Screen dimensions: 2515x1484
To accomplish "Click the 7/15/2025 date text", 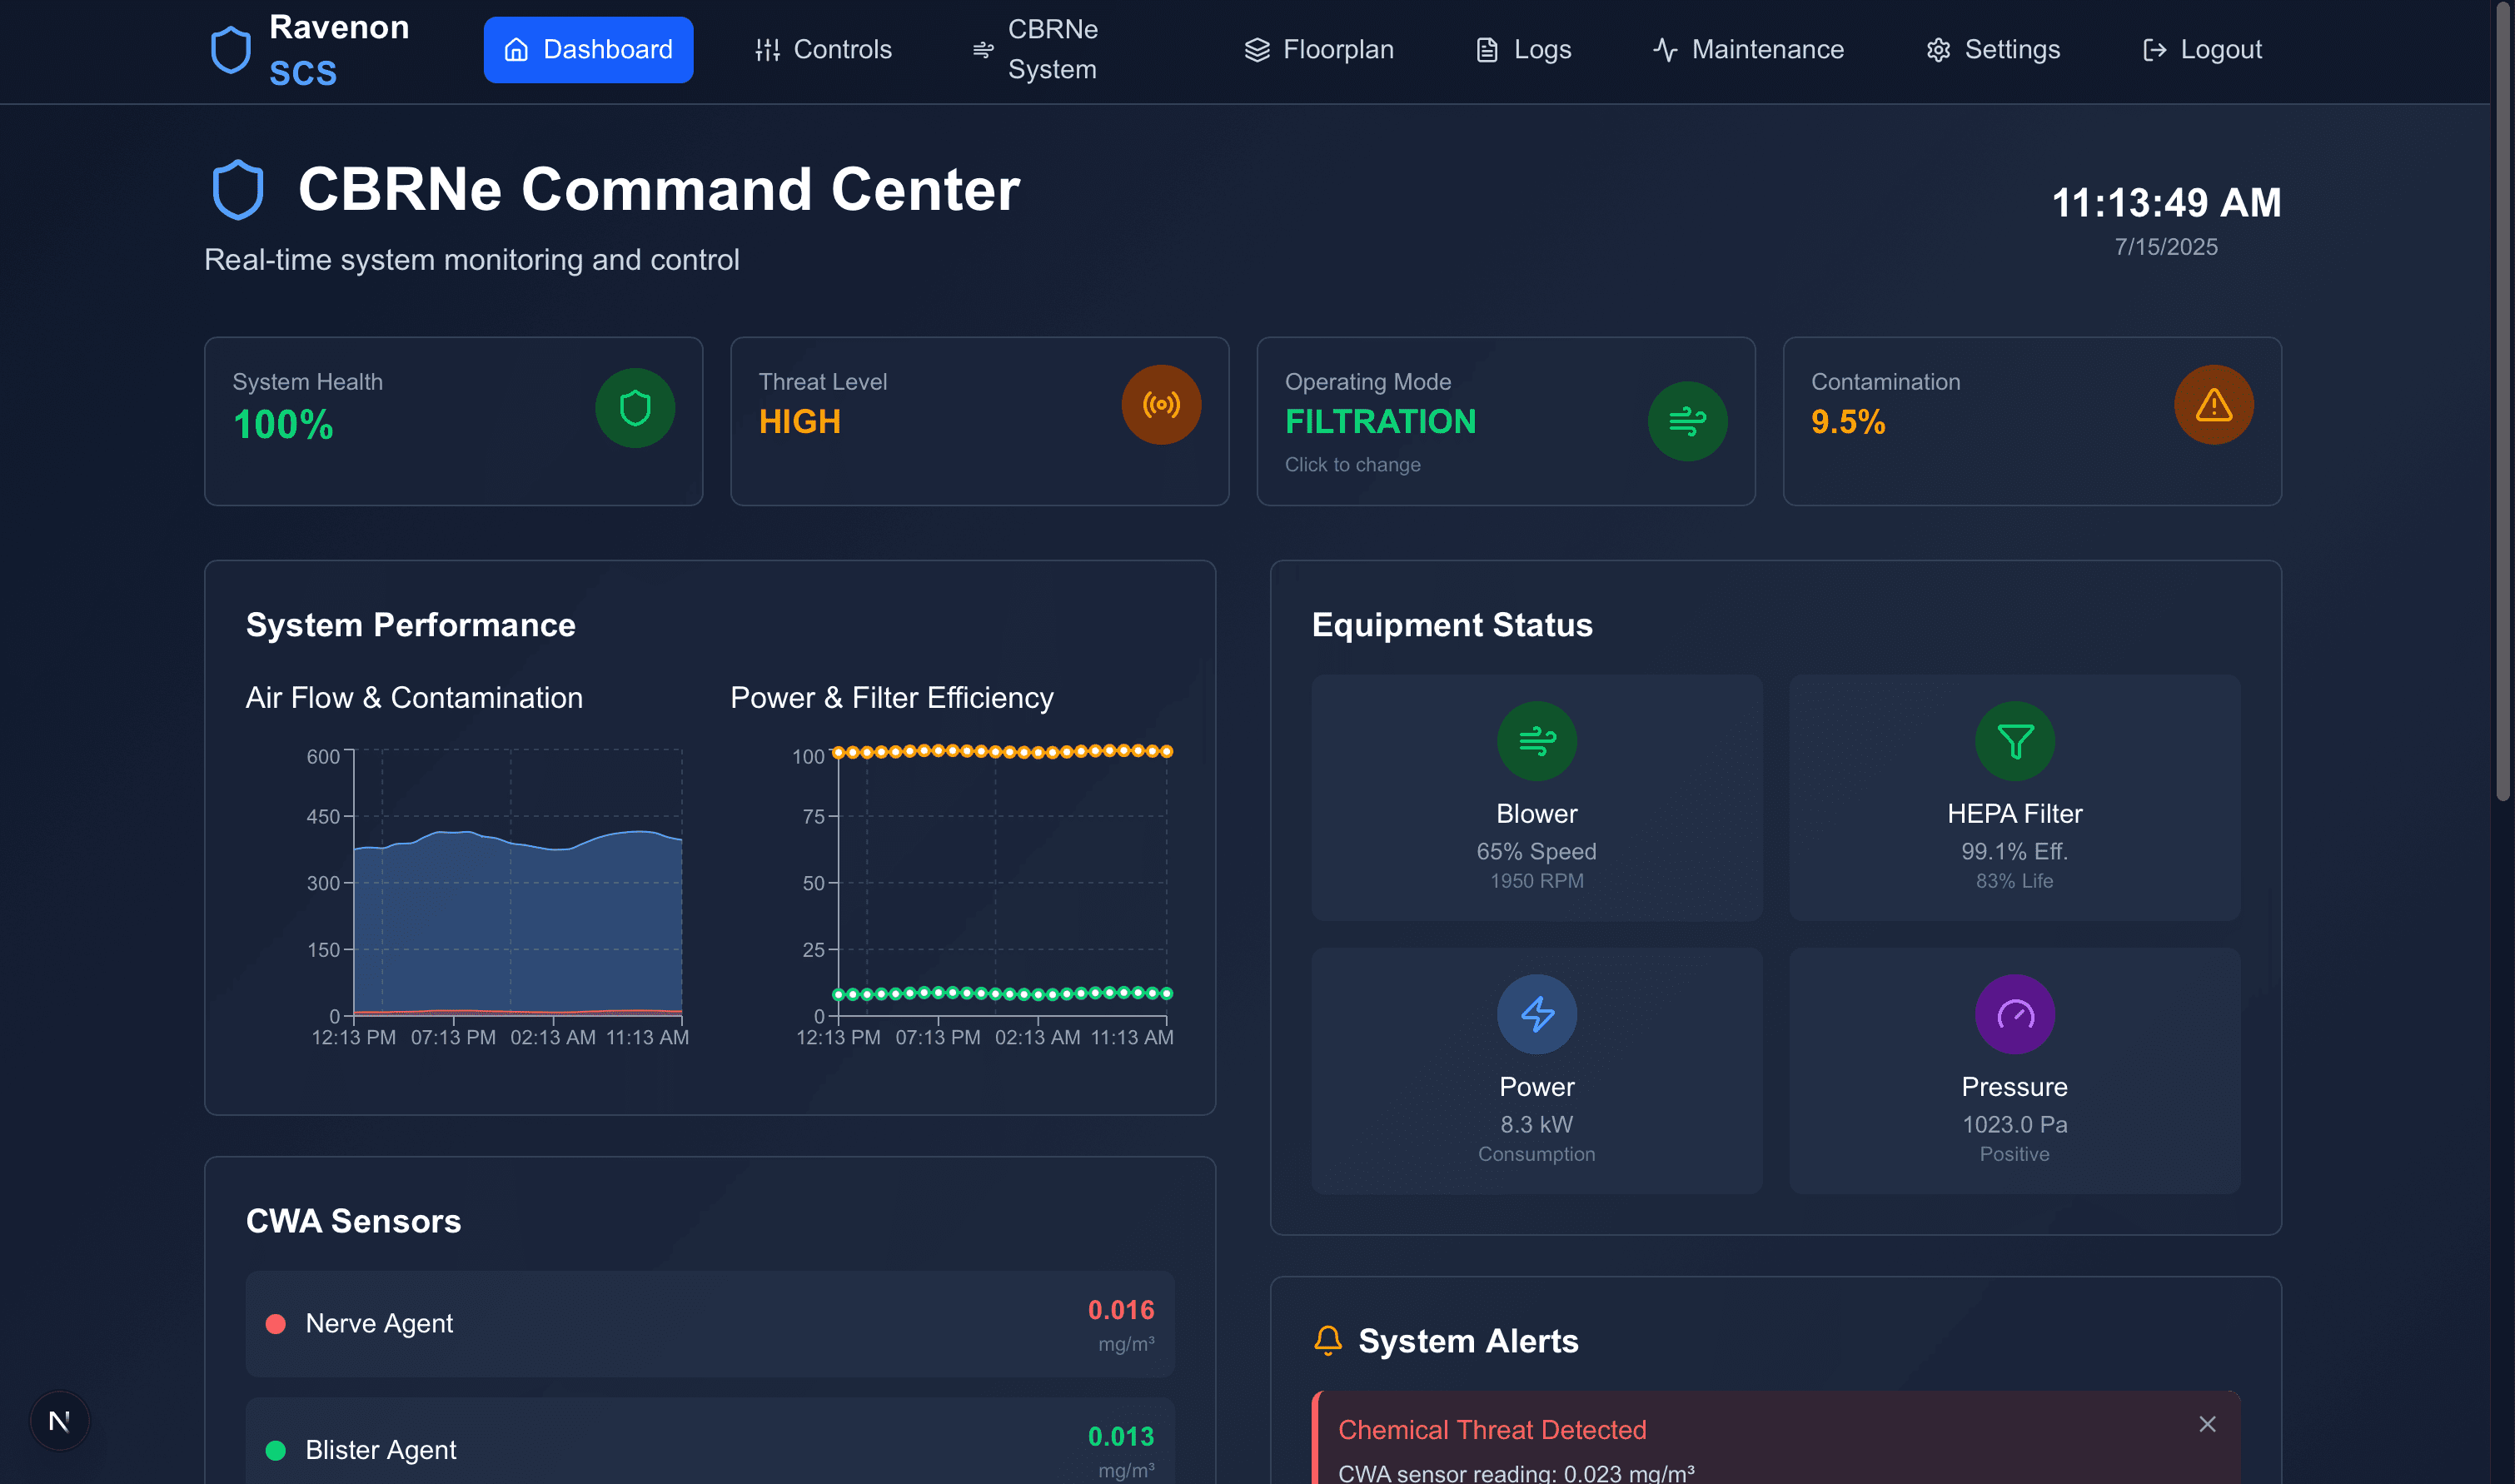I will (2166, 247).
